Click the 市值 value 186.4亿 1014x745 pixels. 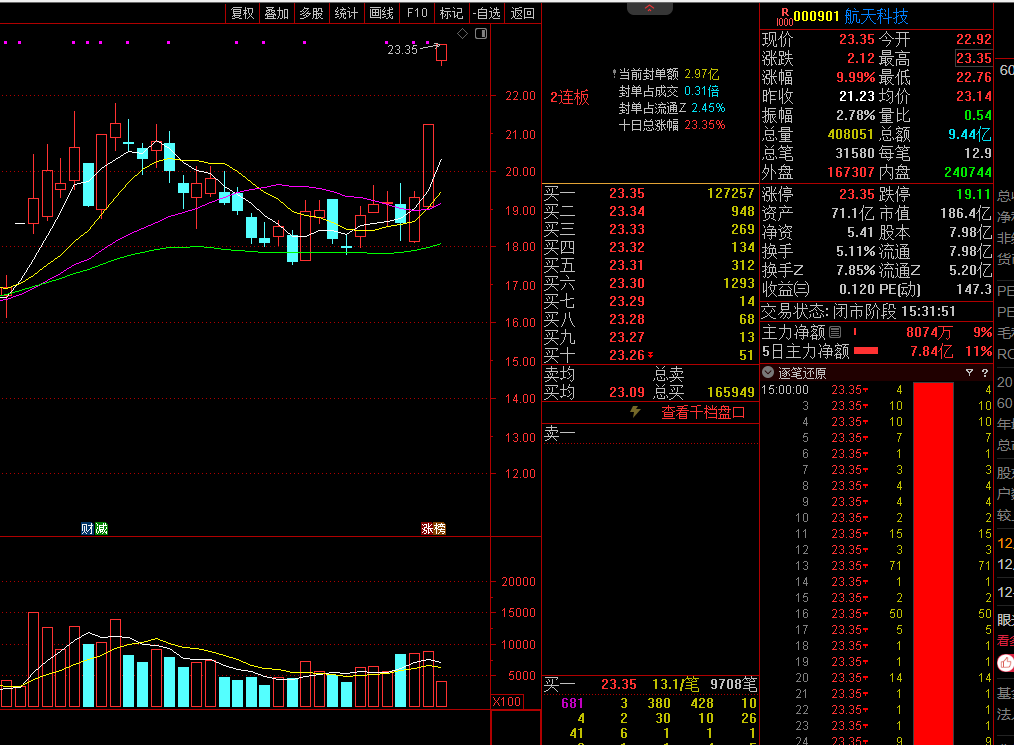click(965, 213)
